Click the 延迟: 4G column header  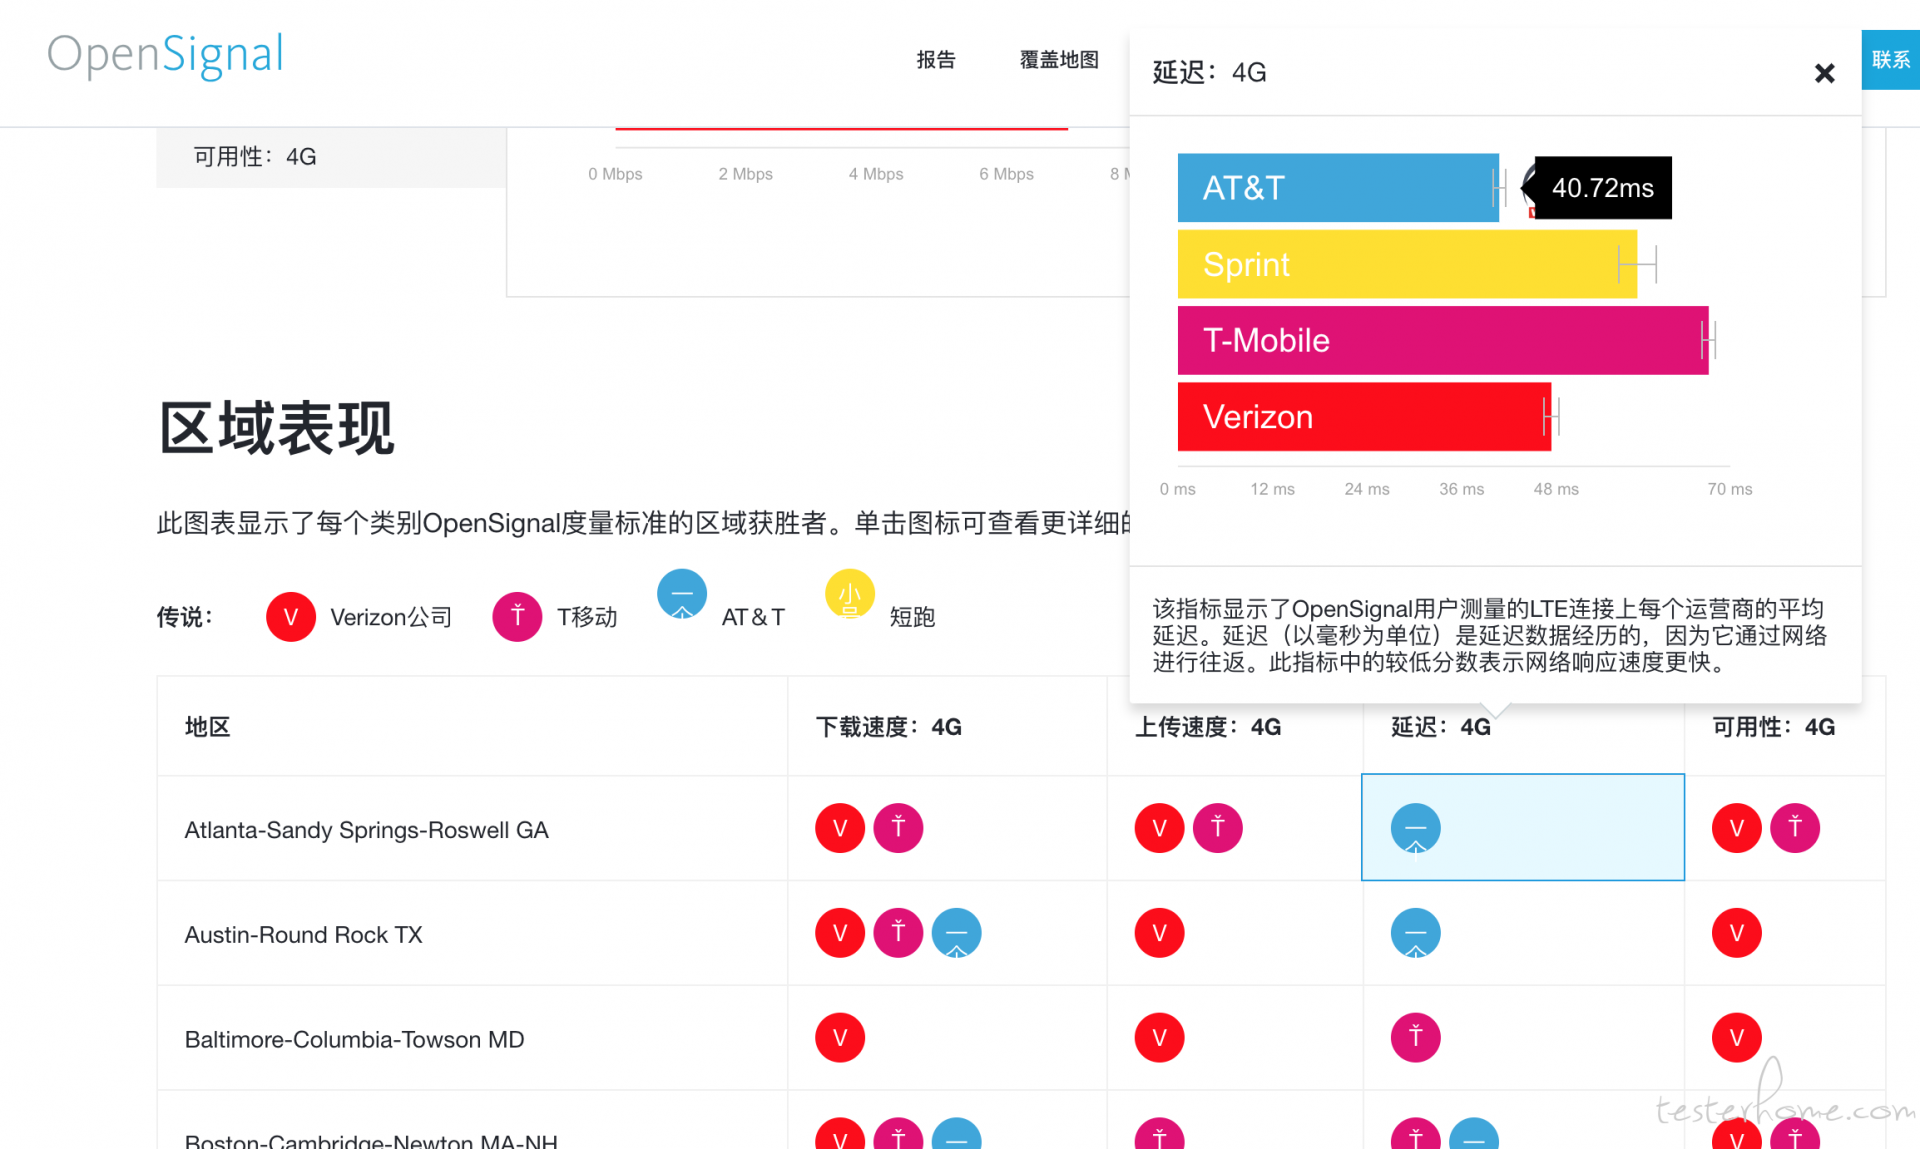coord(1441,727)
